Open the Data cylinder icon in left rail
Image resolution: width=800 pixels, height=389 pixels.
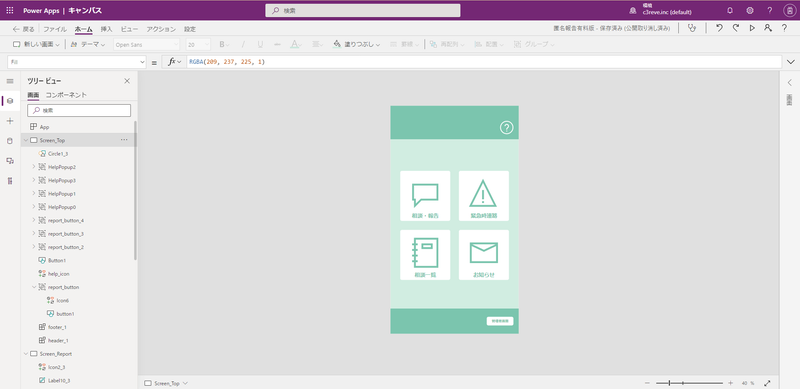[10, 141]
